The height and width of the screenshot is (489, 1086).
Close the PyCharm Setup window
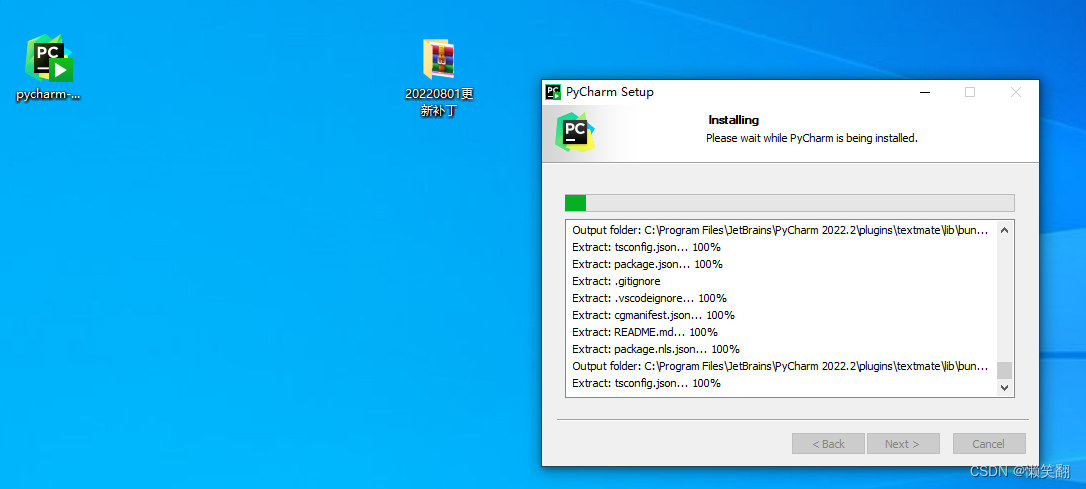coord(1015,92)
